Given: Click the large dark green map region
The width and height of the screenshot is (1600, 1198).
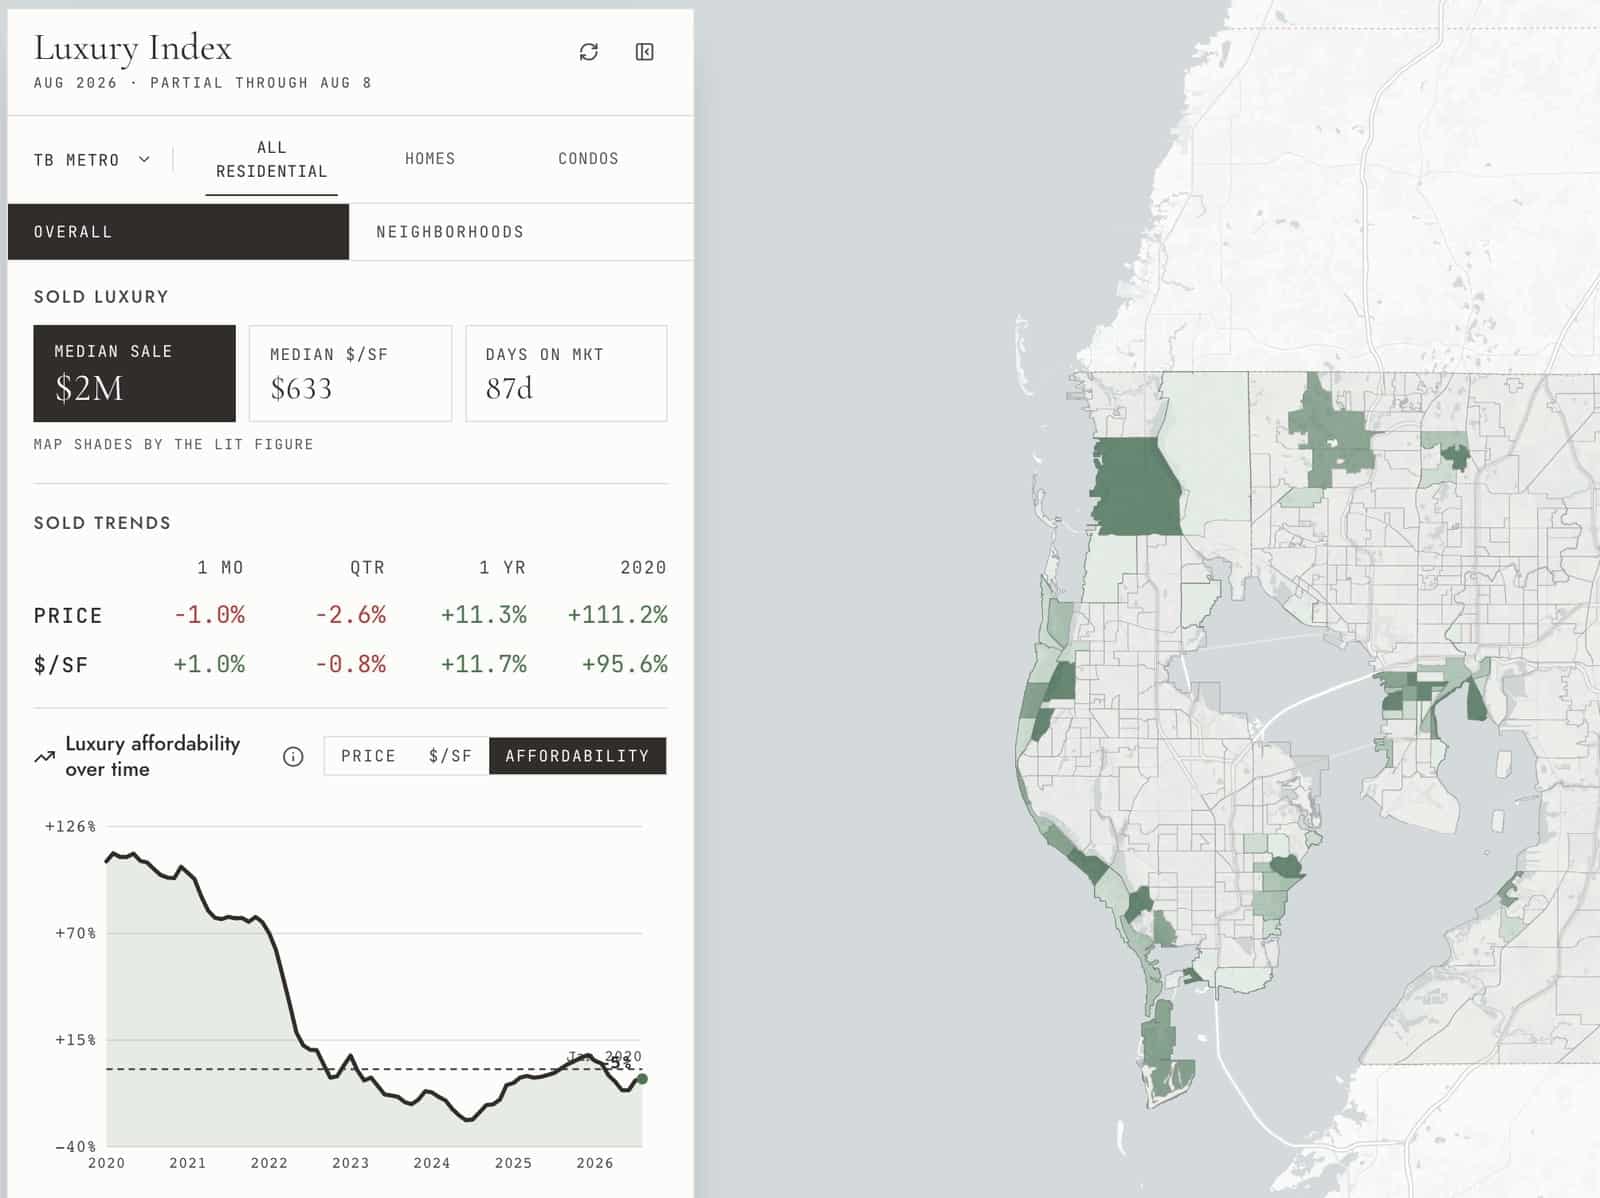Looking at the screenshot, I should coord(1136,487).
